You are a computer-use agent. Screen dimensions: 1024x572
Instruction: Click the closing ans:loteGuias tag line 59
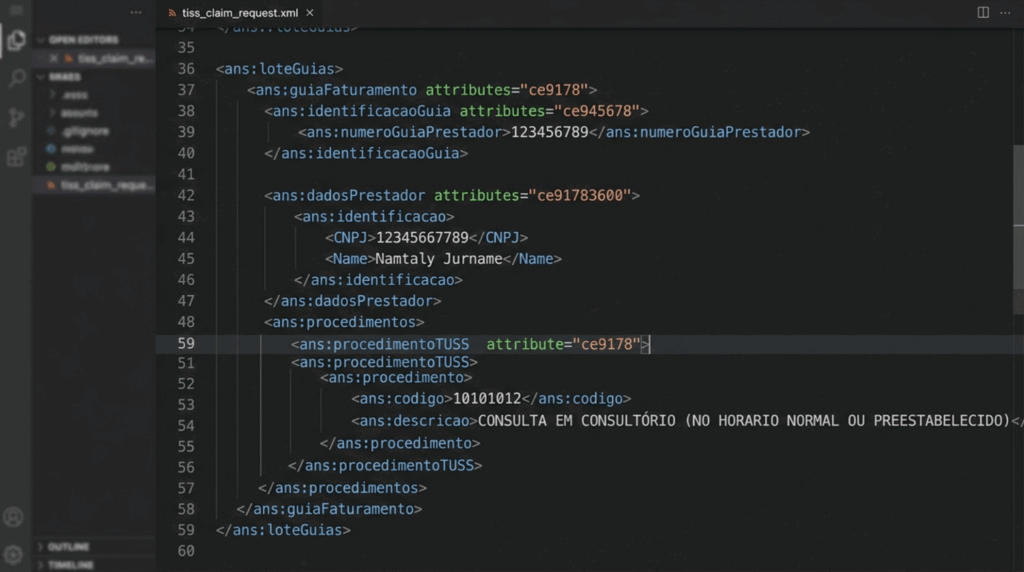(283, 530)
